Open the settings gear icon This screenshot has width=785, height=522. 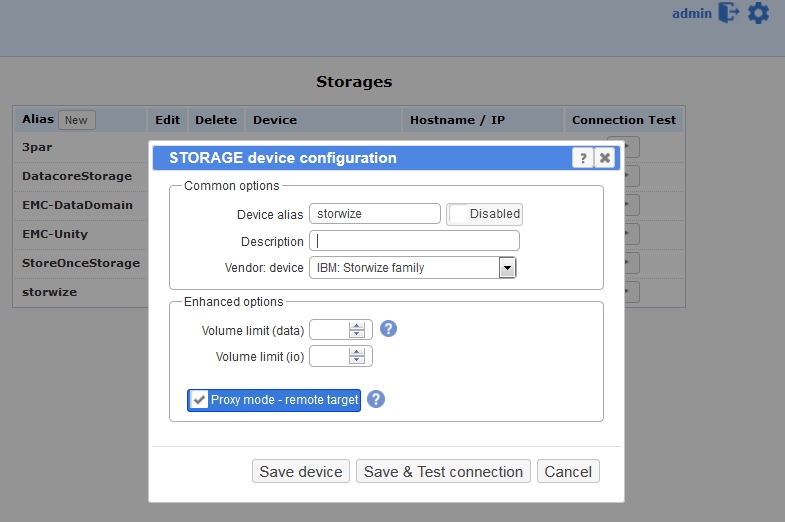pyautogui.click(x=759, y=13)
